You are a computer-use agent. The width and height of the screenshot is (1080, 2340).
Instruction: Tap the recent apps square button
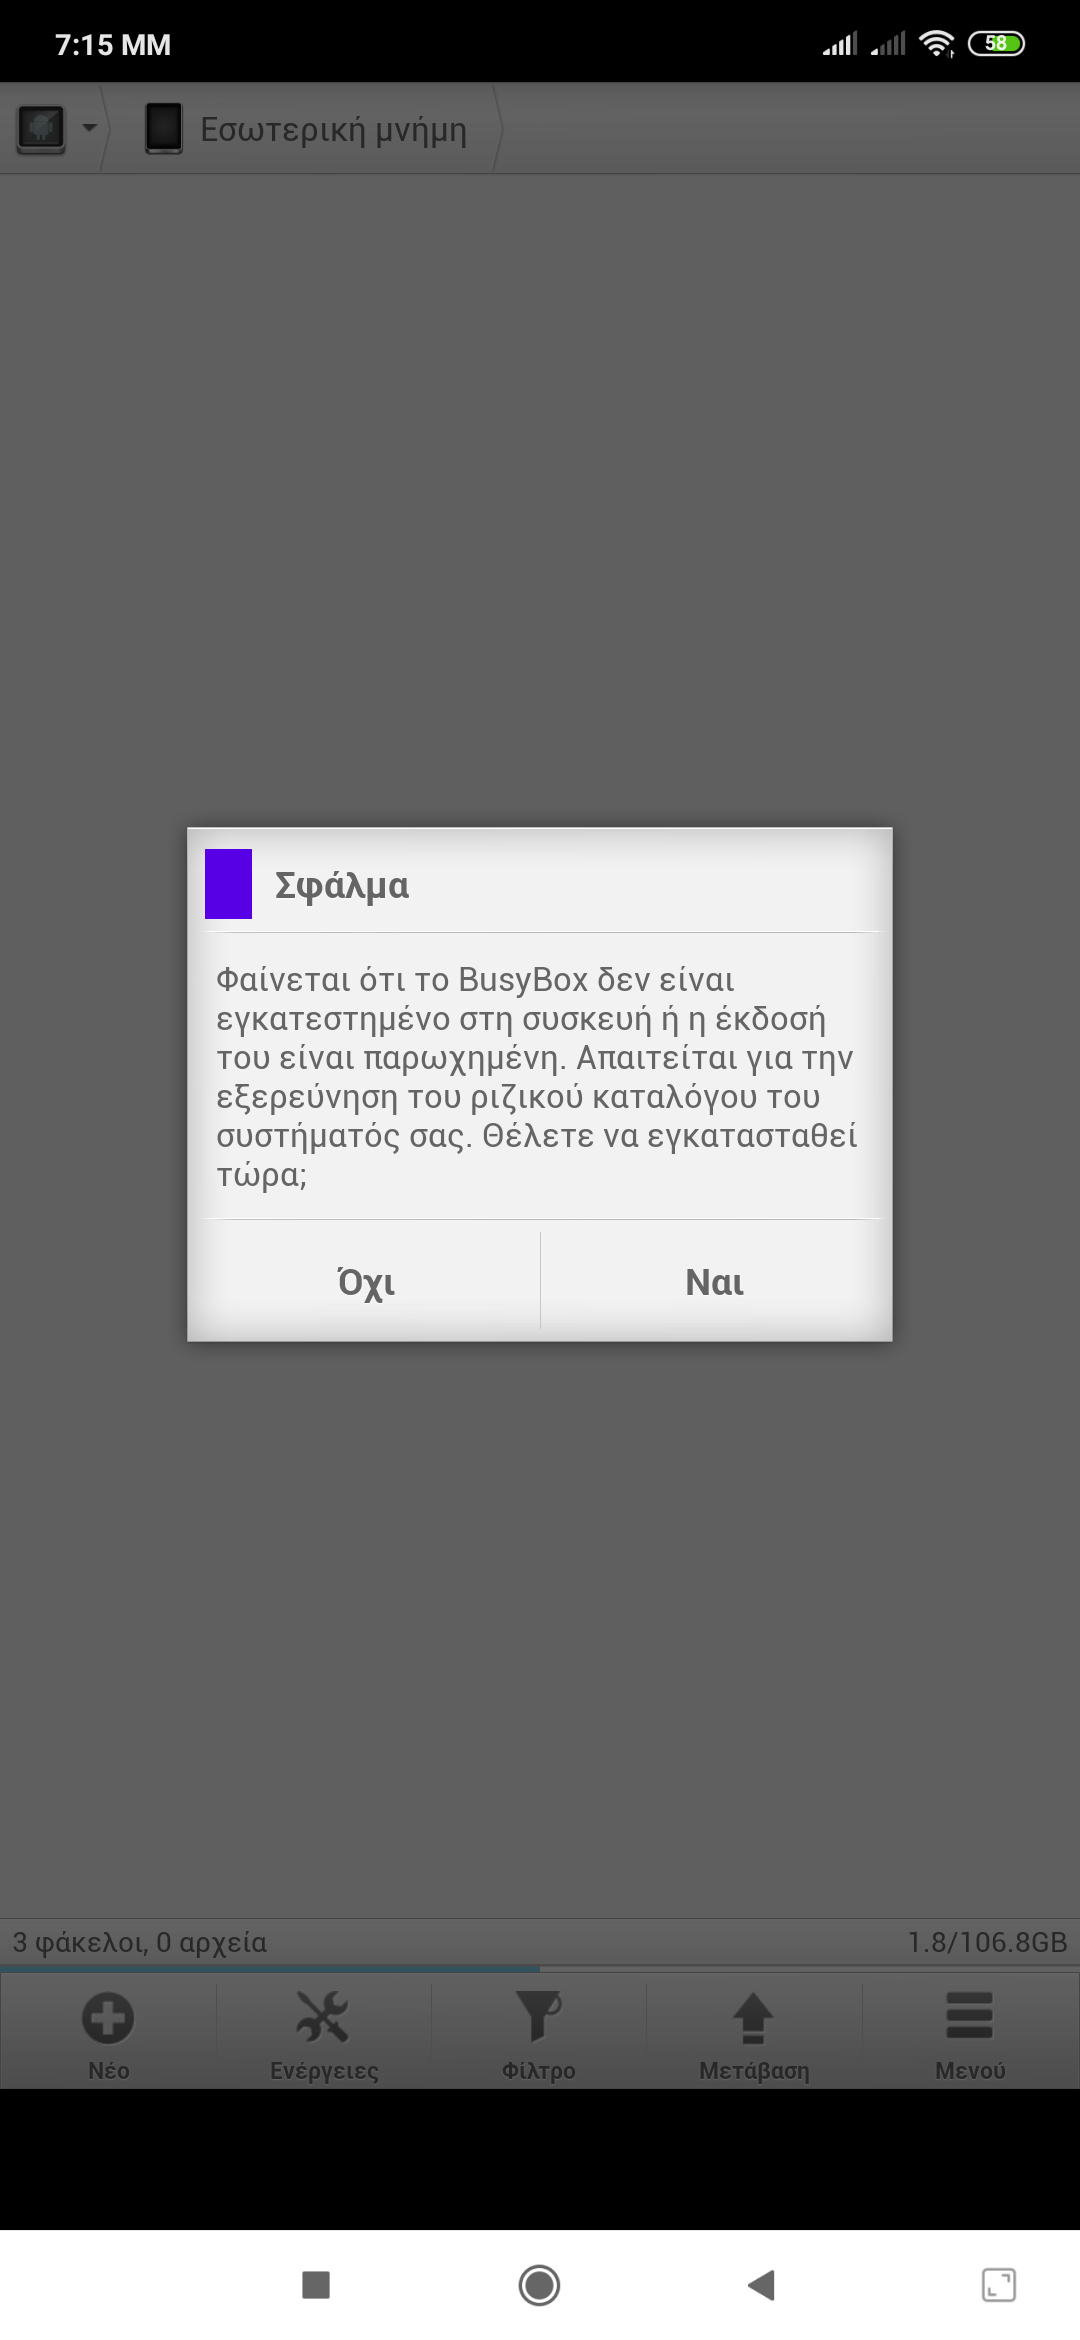316,2285
